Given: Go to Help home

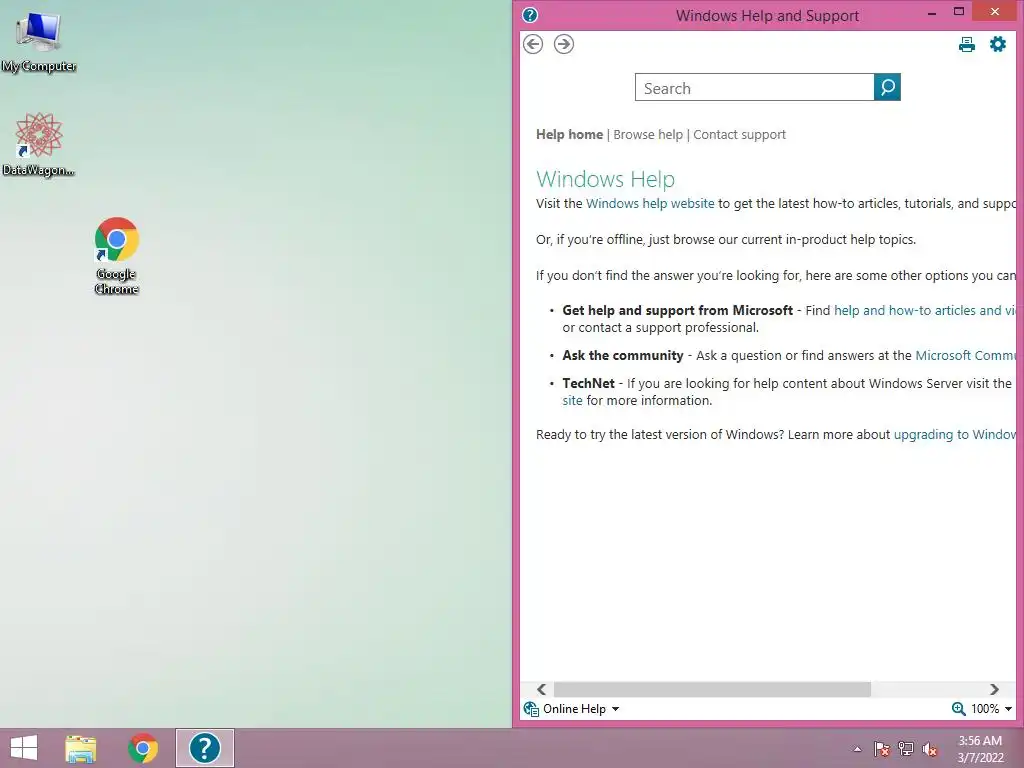Looking at the screenshot, I should [569, 135].
